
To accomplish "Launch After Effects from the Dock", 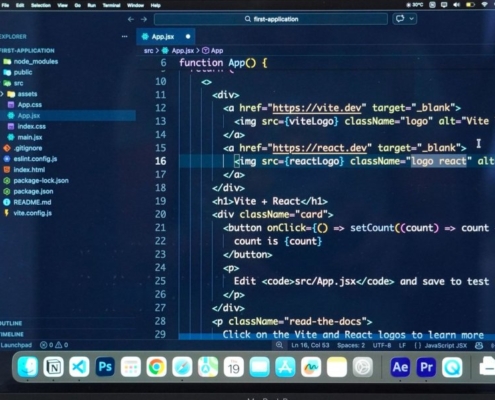I will (x=400, y=367).
